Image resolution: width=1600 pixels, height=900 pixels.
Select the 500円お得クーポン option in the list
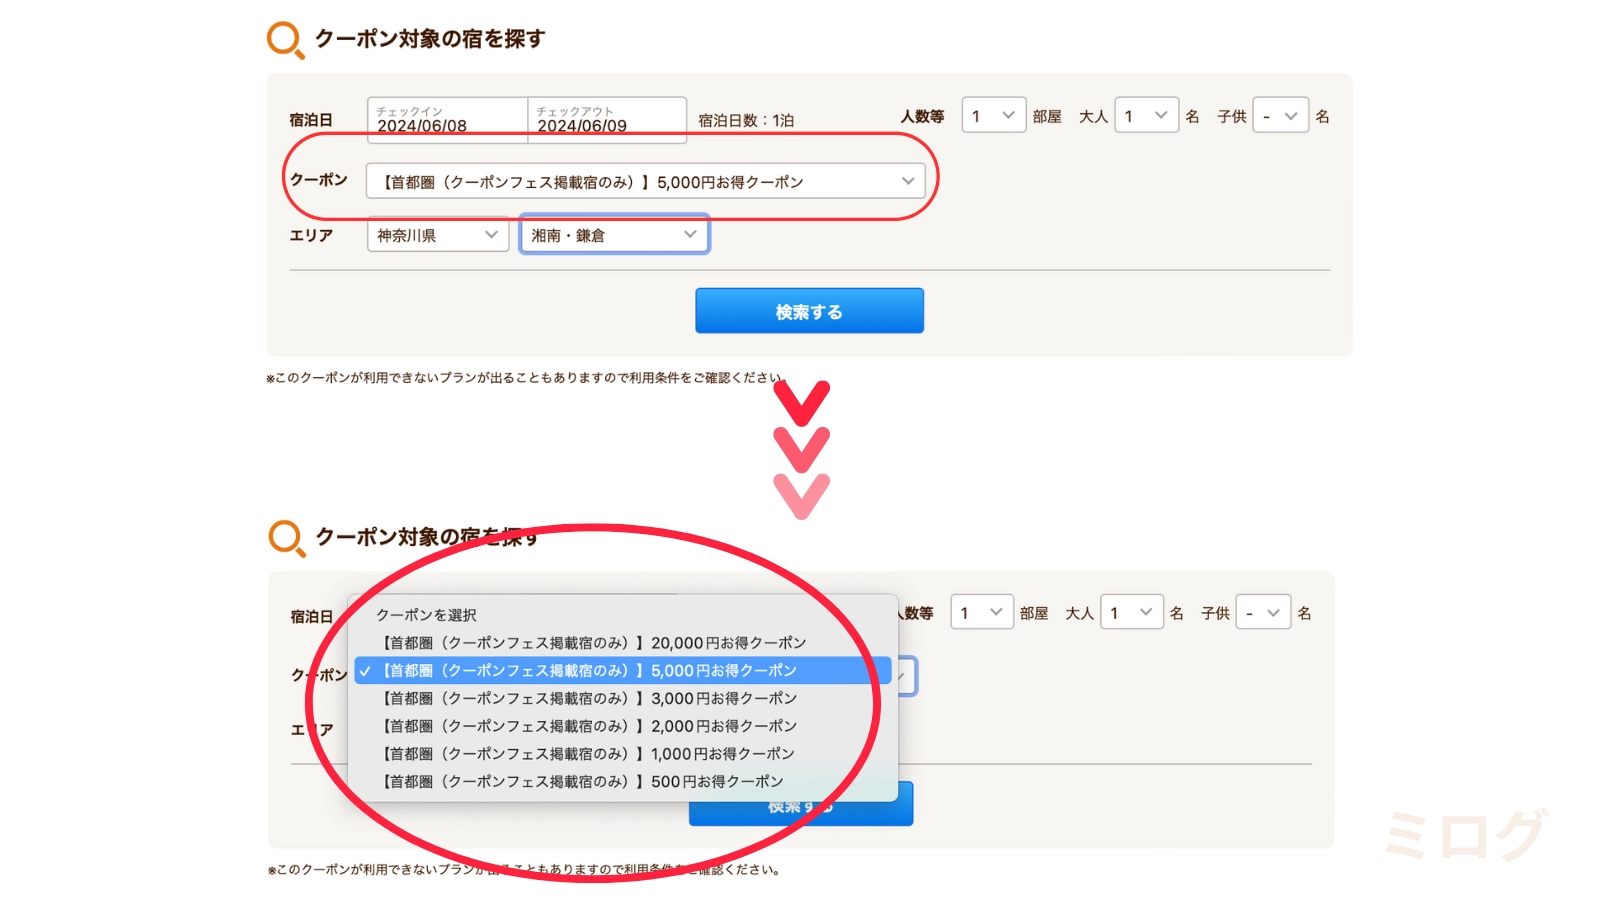coord(622,781)
